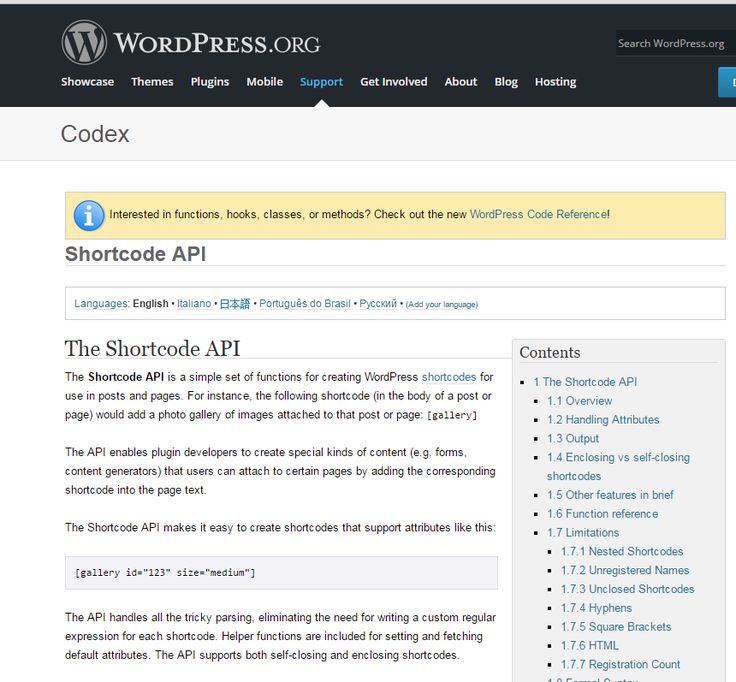Screen dimensions: 736x682
Task: Click the inline [gallery] code text
Action: [452, 415]
